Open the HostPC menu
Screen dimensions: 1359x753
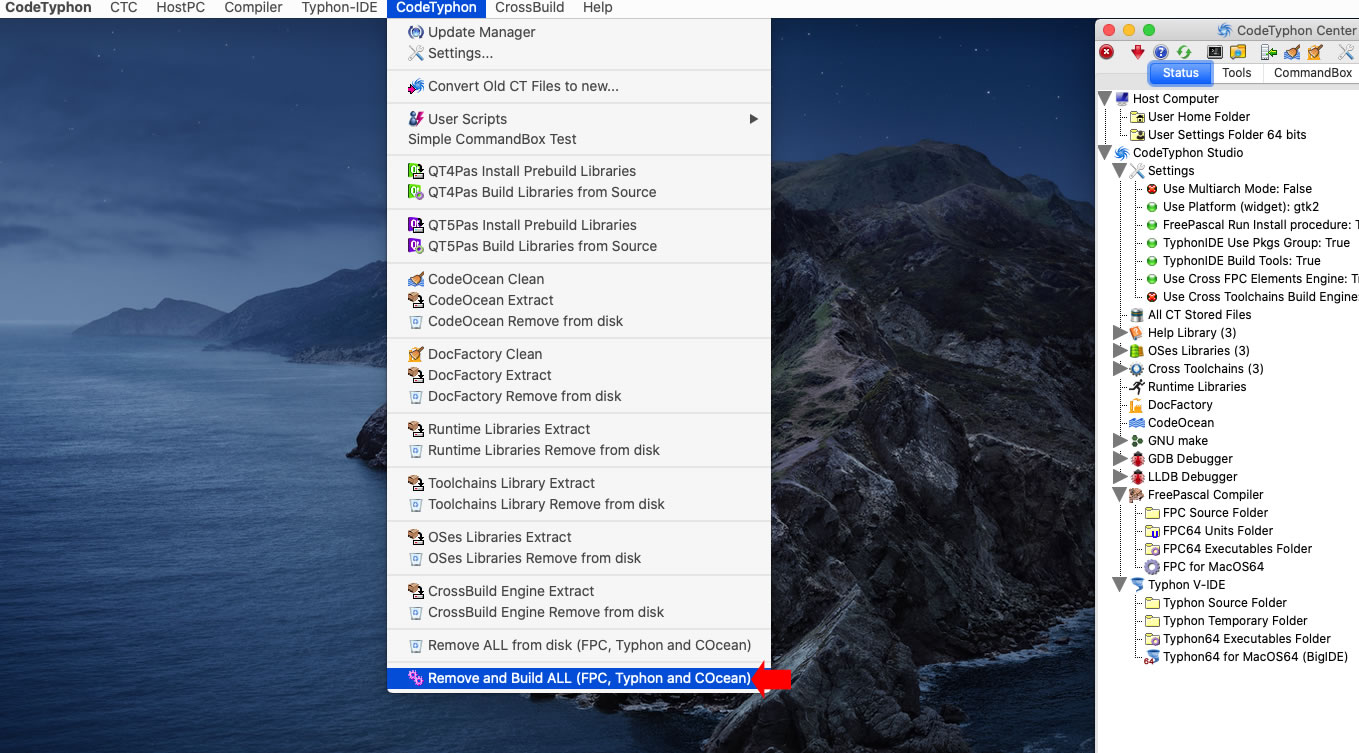tap(181, 7)
